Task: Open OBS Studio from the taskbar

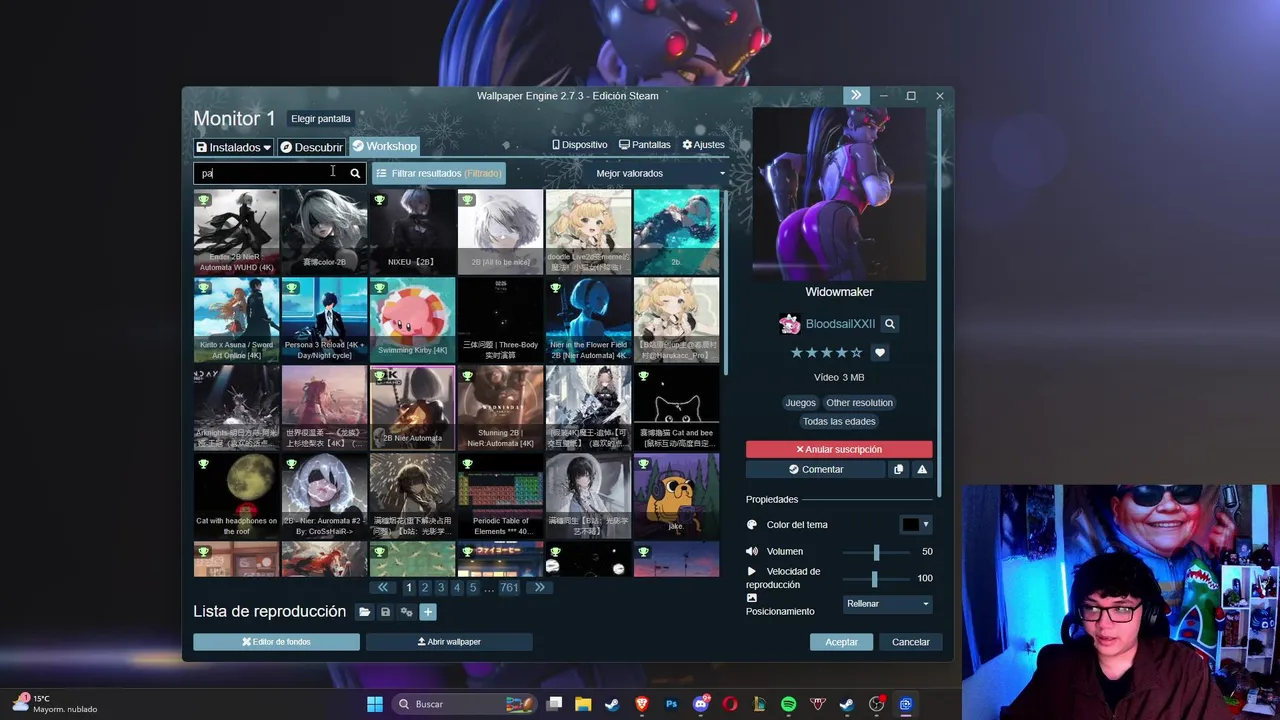Action: point(876,704)
